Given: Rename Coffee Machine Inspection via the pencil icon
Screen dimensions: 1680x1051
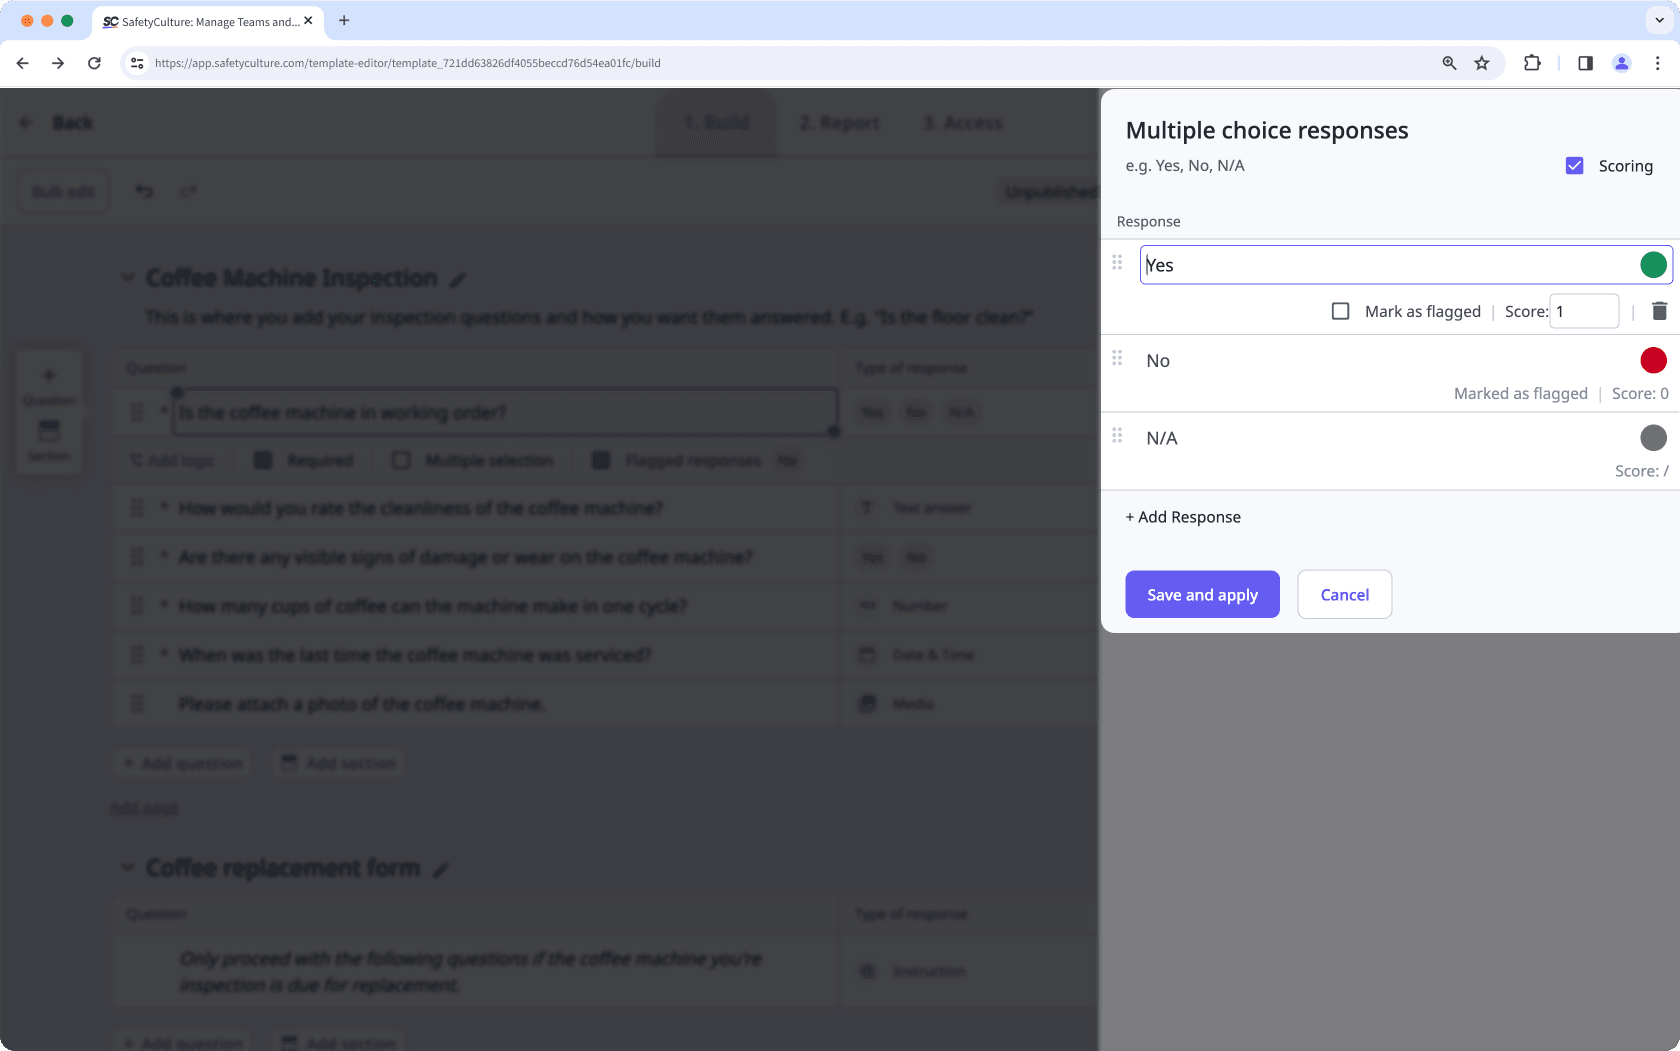Looking at the screenshot, I should click(459, 278).
